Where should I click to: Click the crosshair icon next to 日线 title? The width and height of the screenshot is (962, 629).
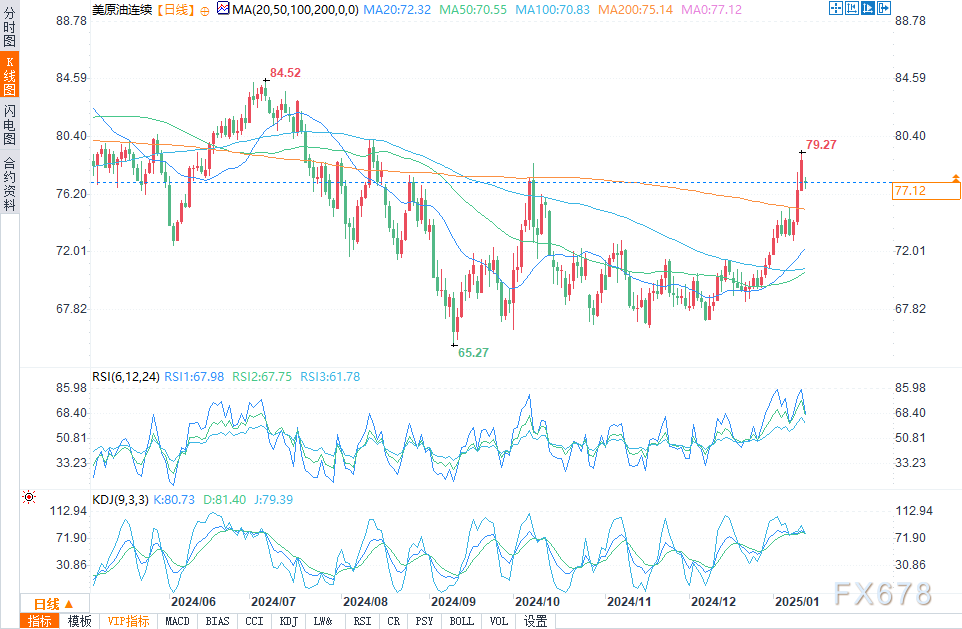coord(204,9)
